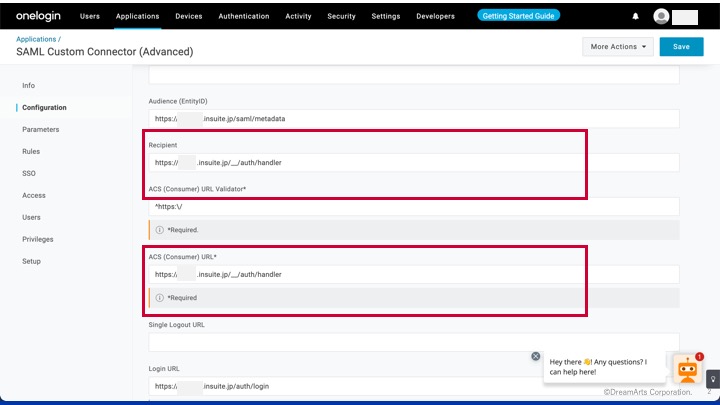Dismiss the chat help popup
Image resolution: width=720 pixels, height=405 pixels.
(535, 356)
